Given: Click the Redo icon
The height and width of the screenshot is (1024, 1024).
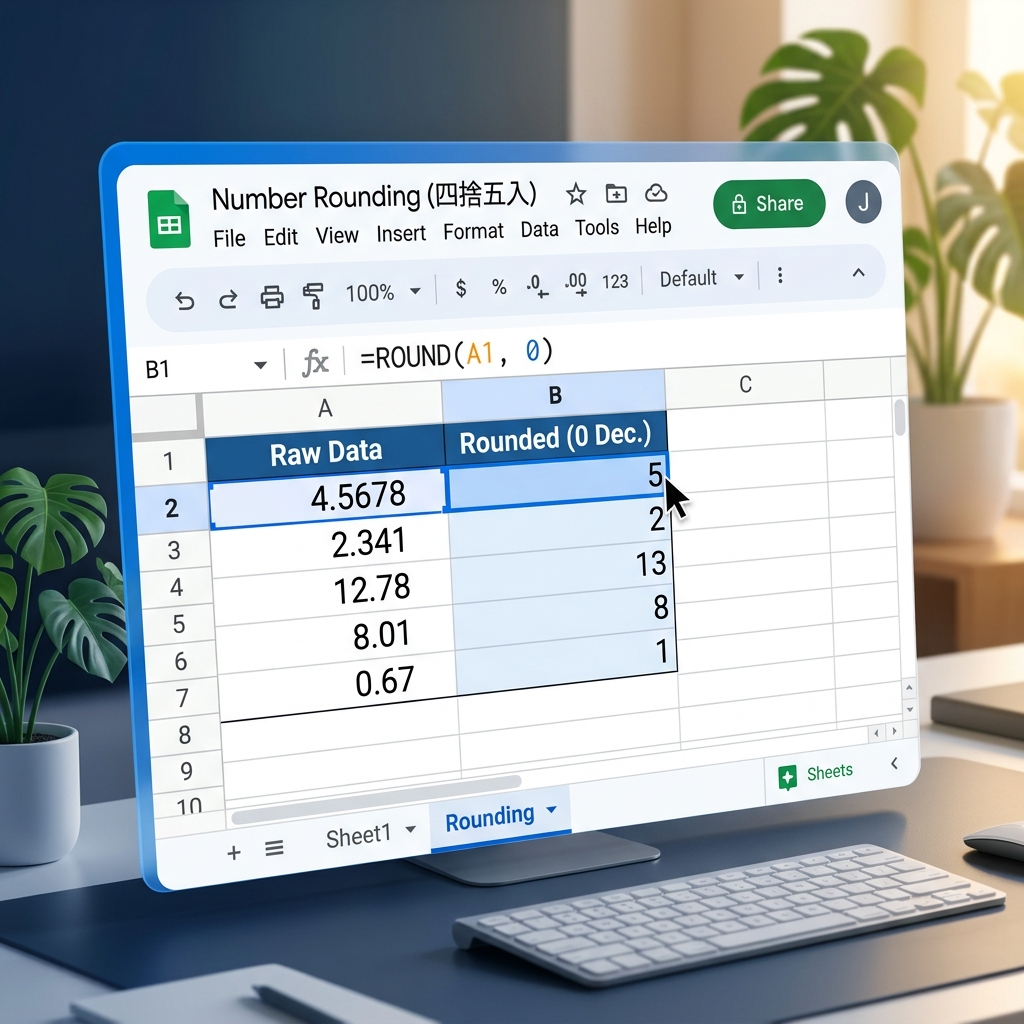Looking at the screenshot, I should point(228,300).
